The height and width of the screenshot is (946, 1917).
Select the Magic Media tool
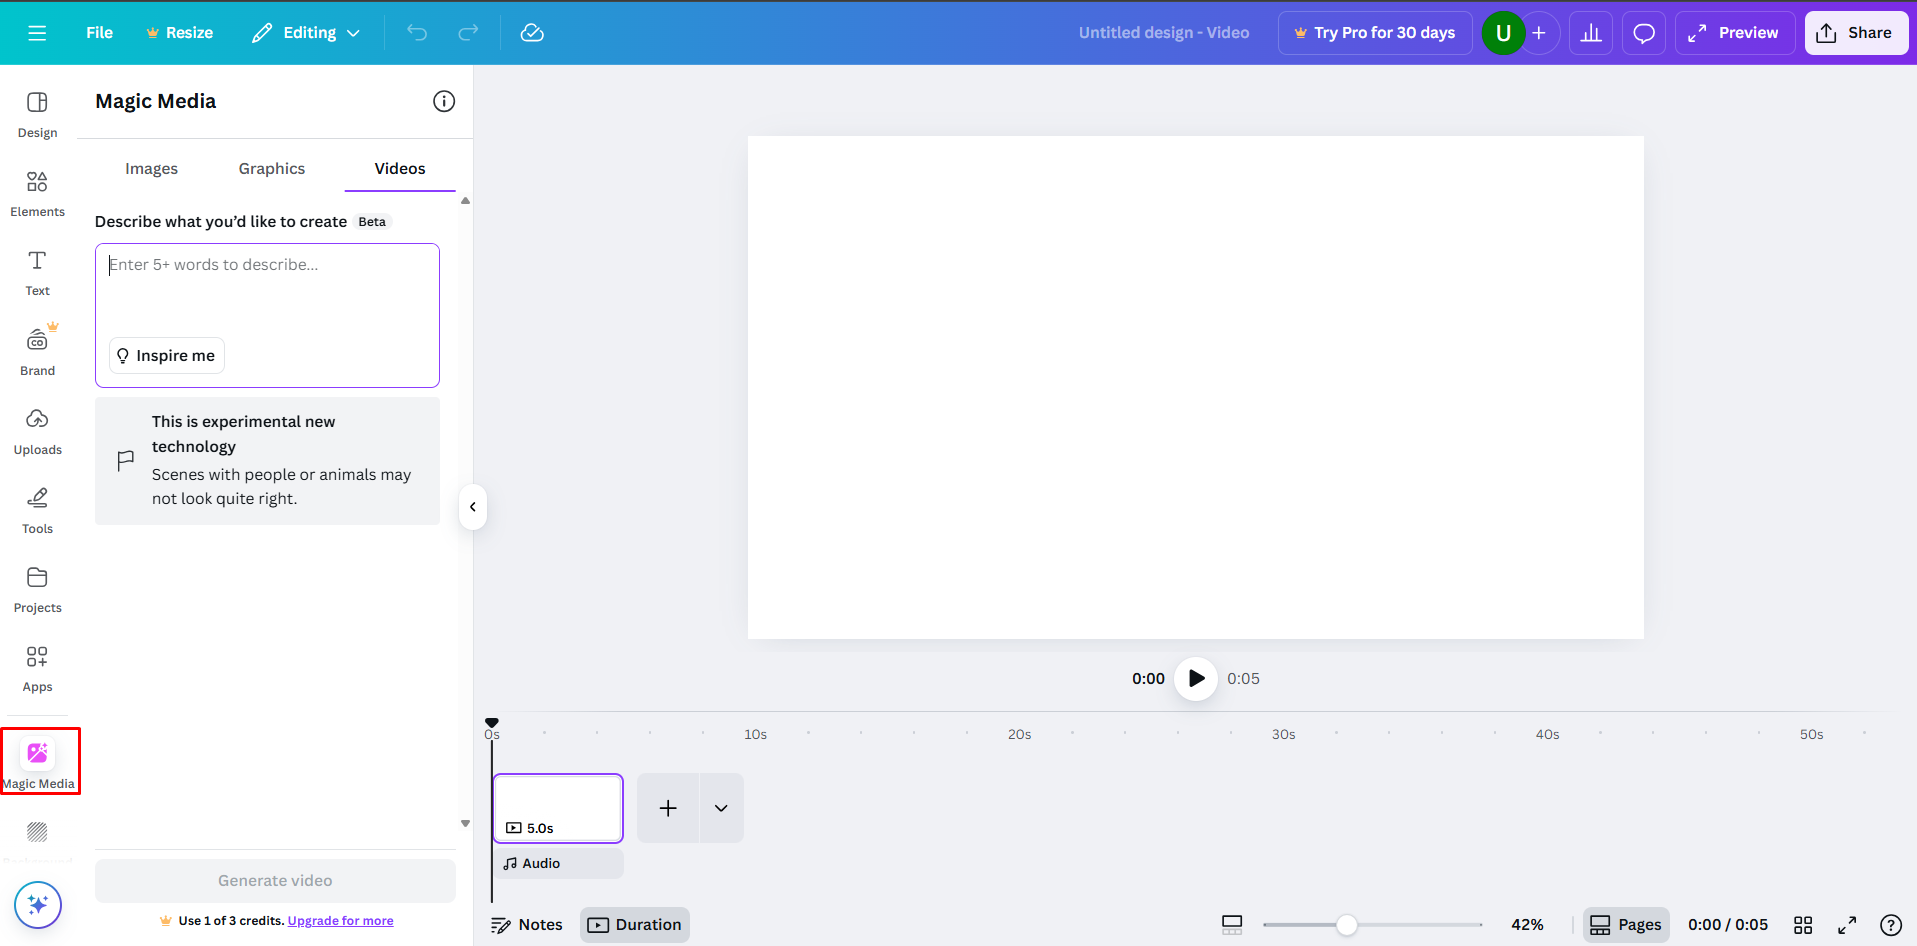[x=37, y=758]
